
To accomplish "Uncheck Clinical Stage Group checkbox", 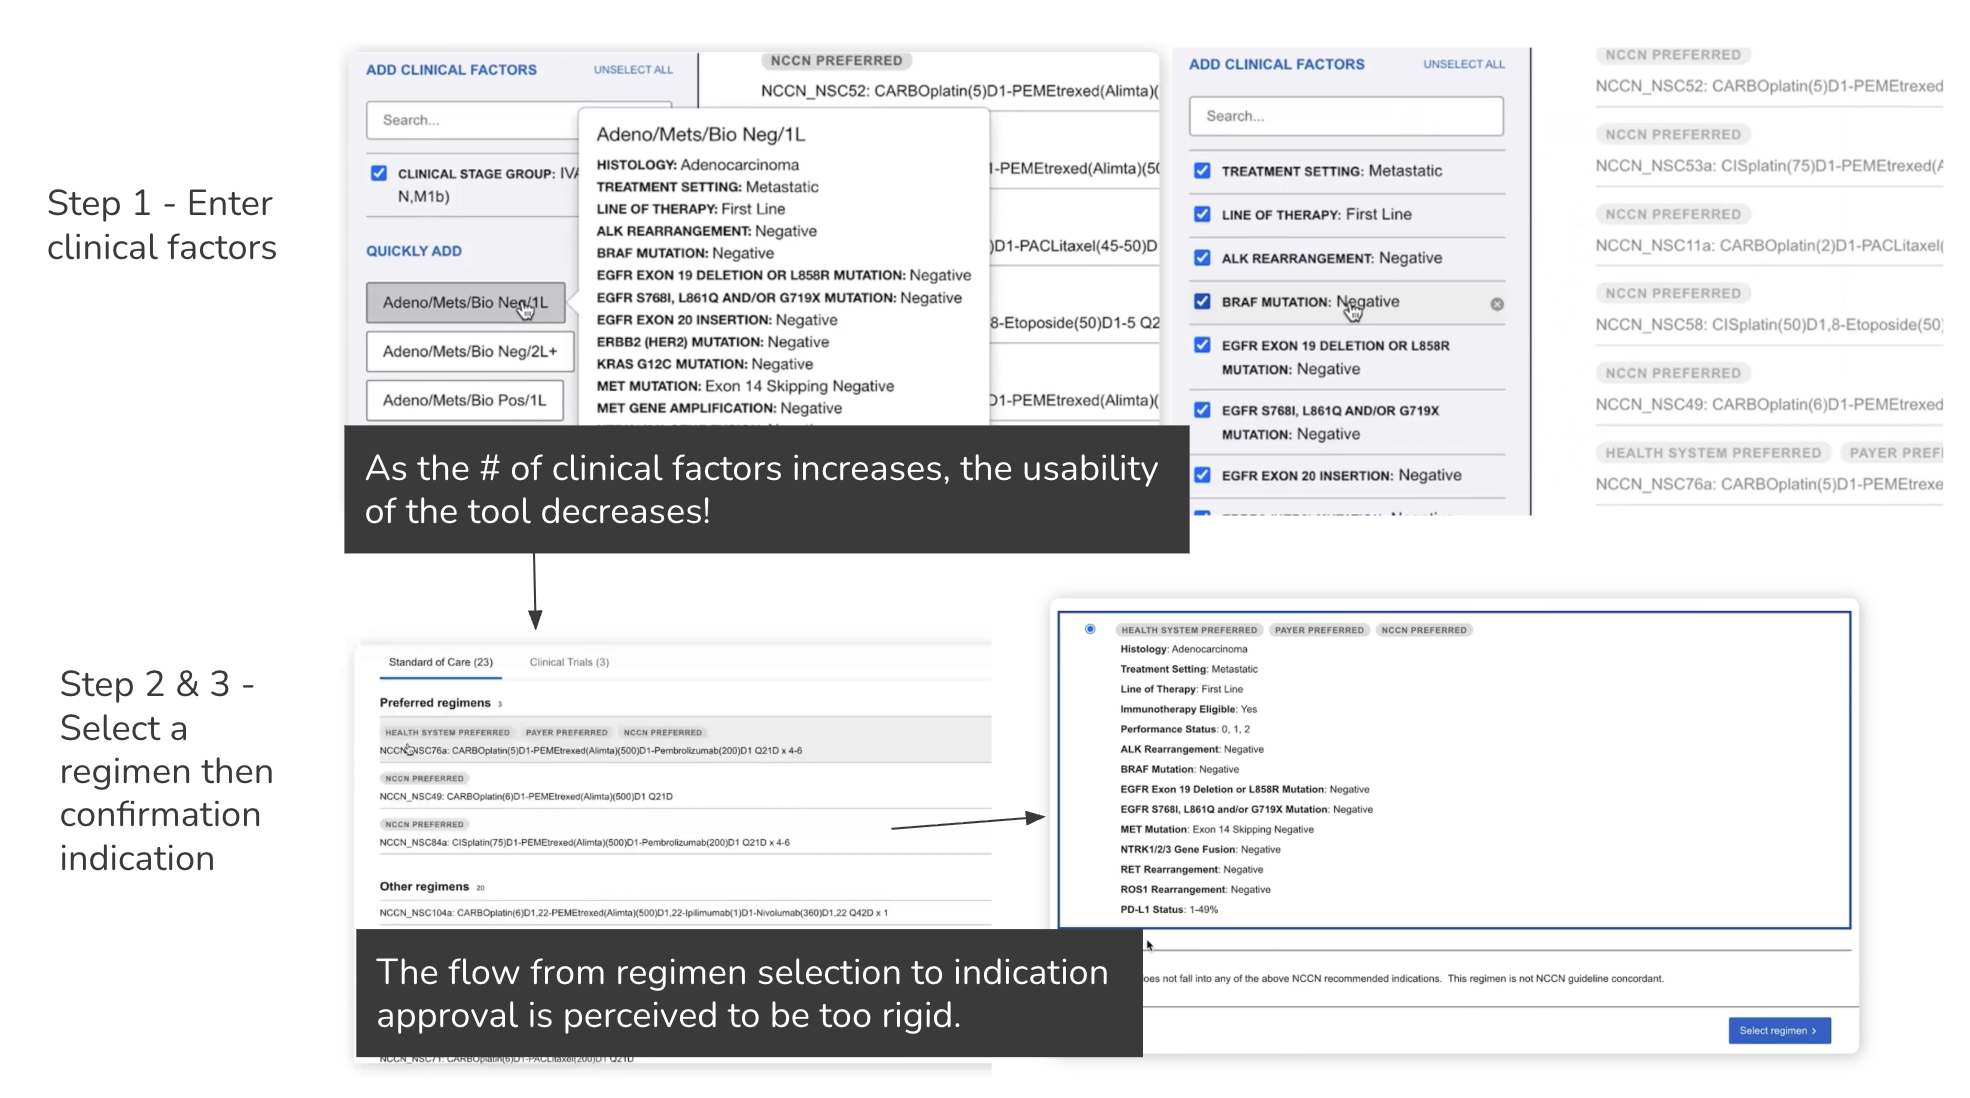I will point(379,173).
